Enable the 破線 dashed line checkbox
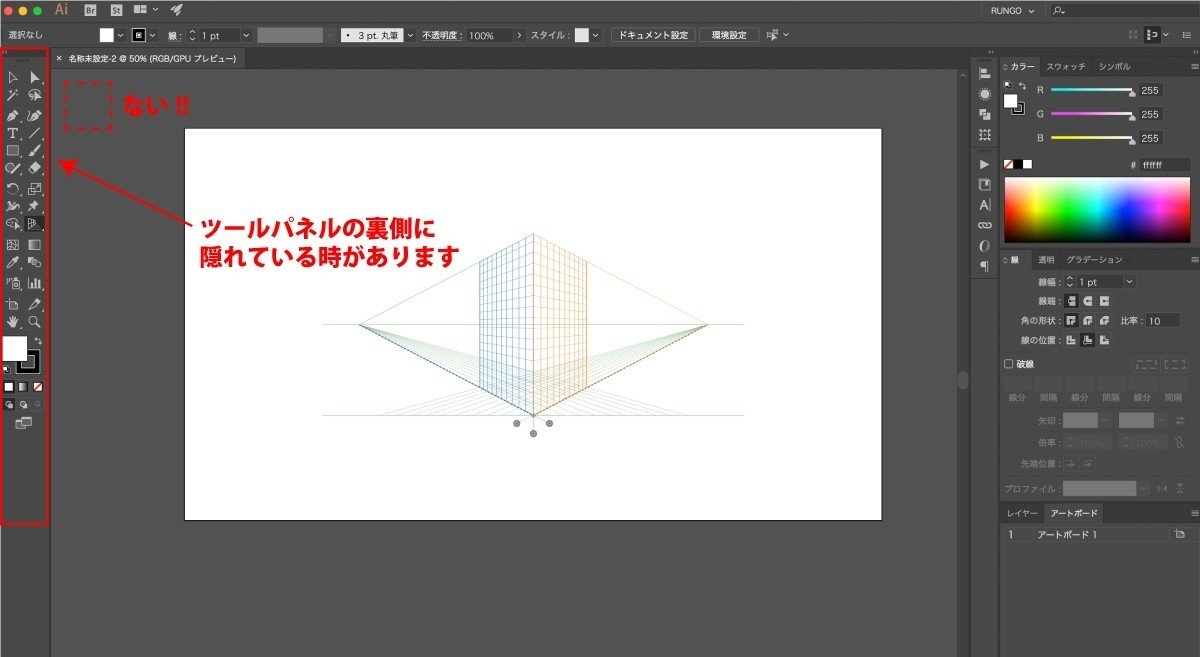Screen dimensions: 1200x657 tap(1008, 363)
